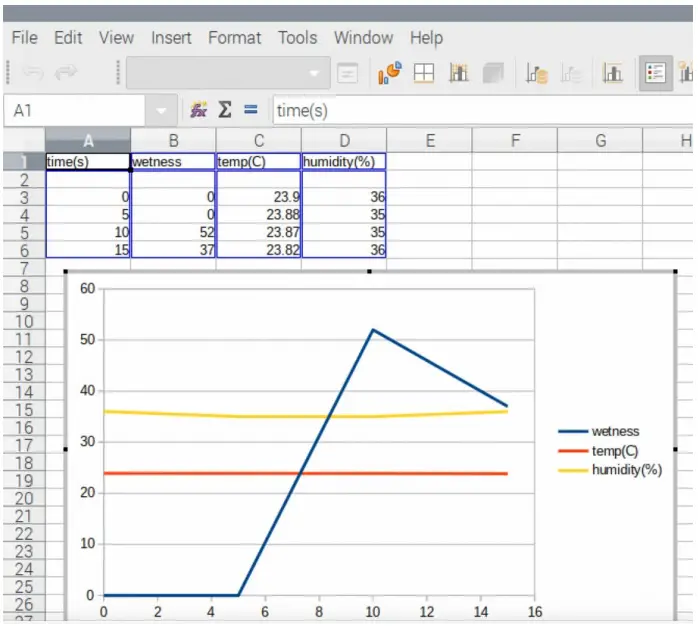Open the Function Wizard fx icon

pos(199,110)
